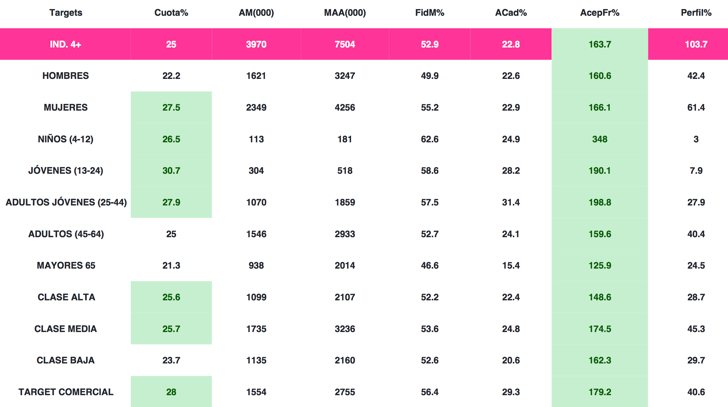Select the FidM% column header
Viewport: 728px width, 407px height.
tap(430, 13)
